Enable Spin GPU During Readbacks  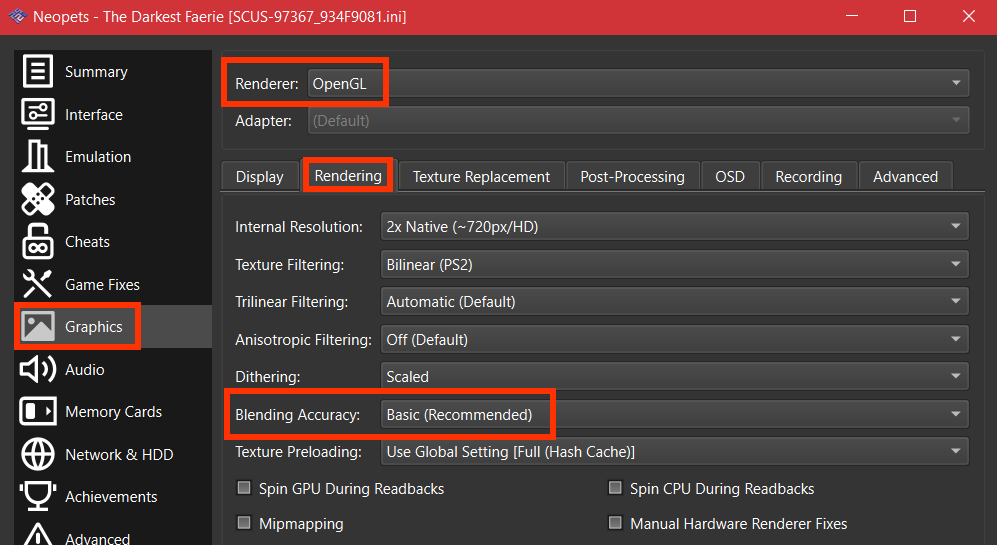pos(244,488)
